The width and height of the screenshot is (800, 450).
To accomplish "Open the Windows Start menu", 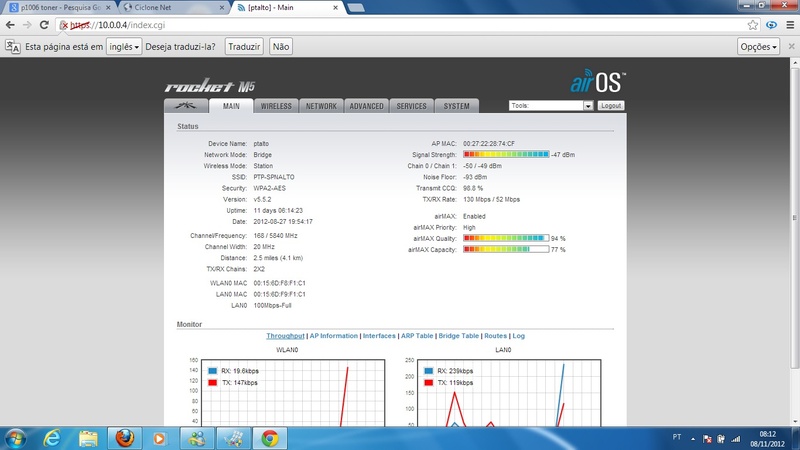I will (15, 438).
